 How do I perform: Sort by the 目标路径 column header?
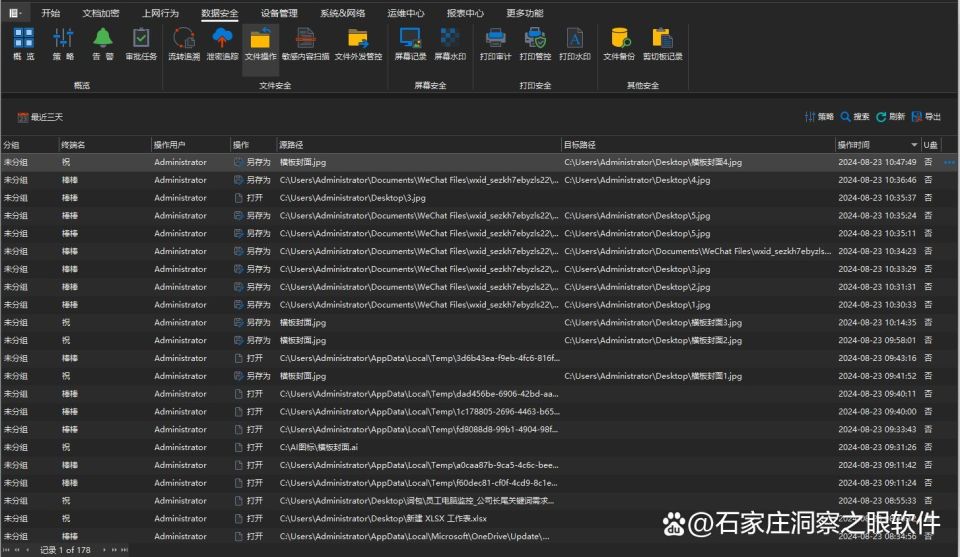point(698,145)
